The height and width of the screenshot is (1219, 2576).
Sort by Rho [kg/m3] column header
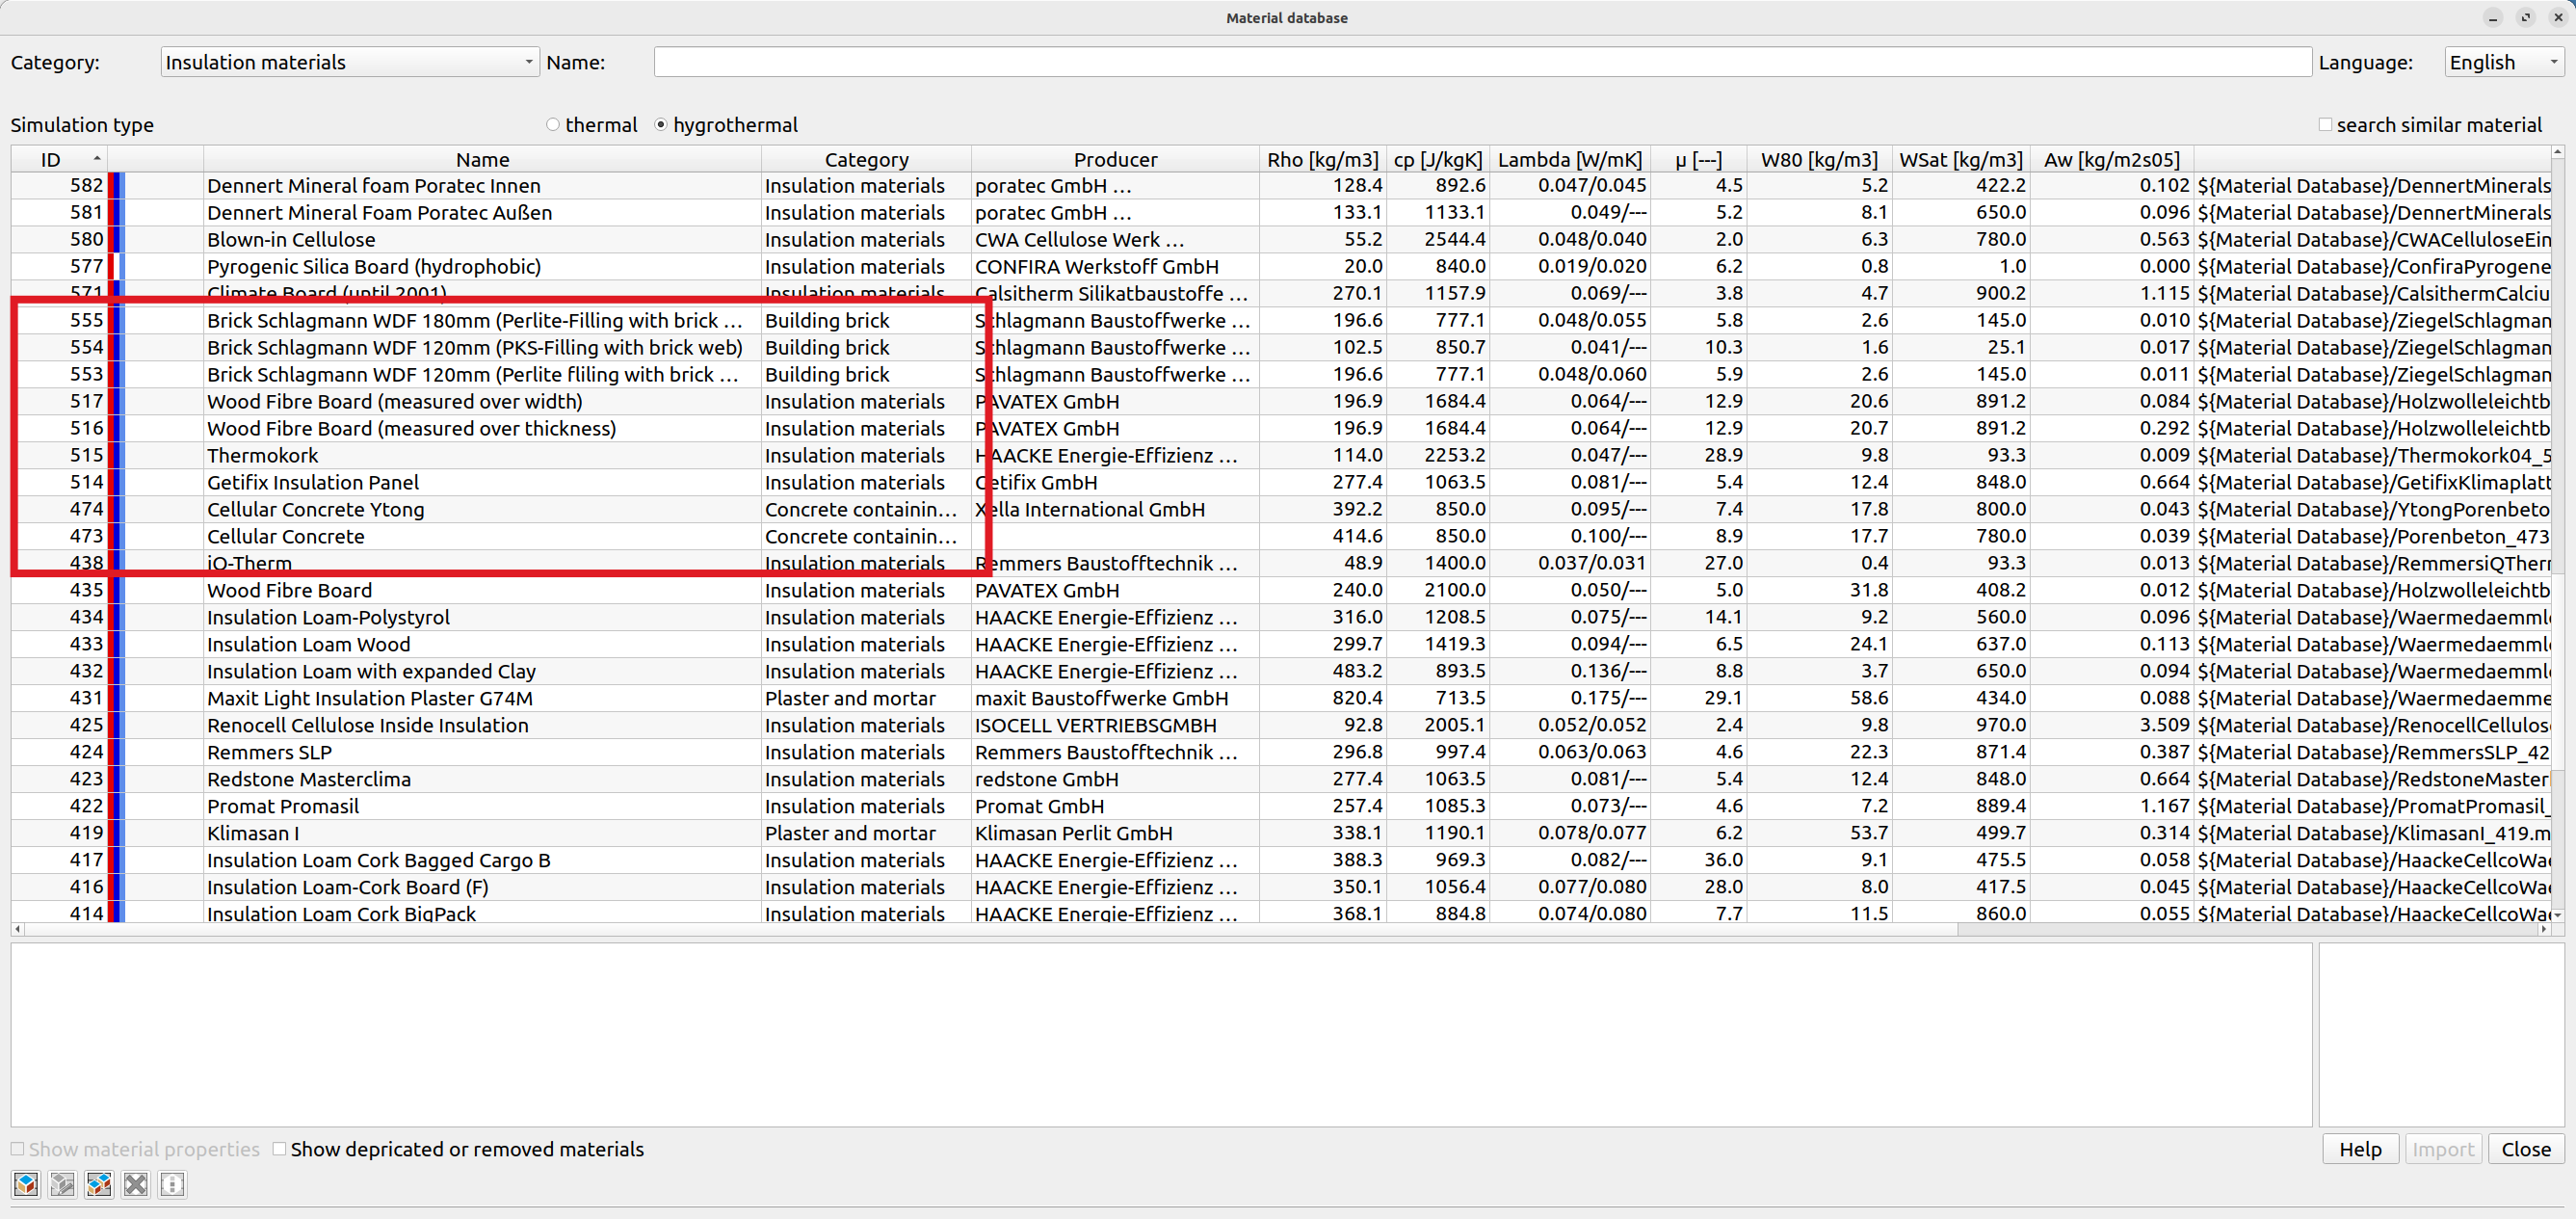click(1322, 159)
